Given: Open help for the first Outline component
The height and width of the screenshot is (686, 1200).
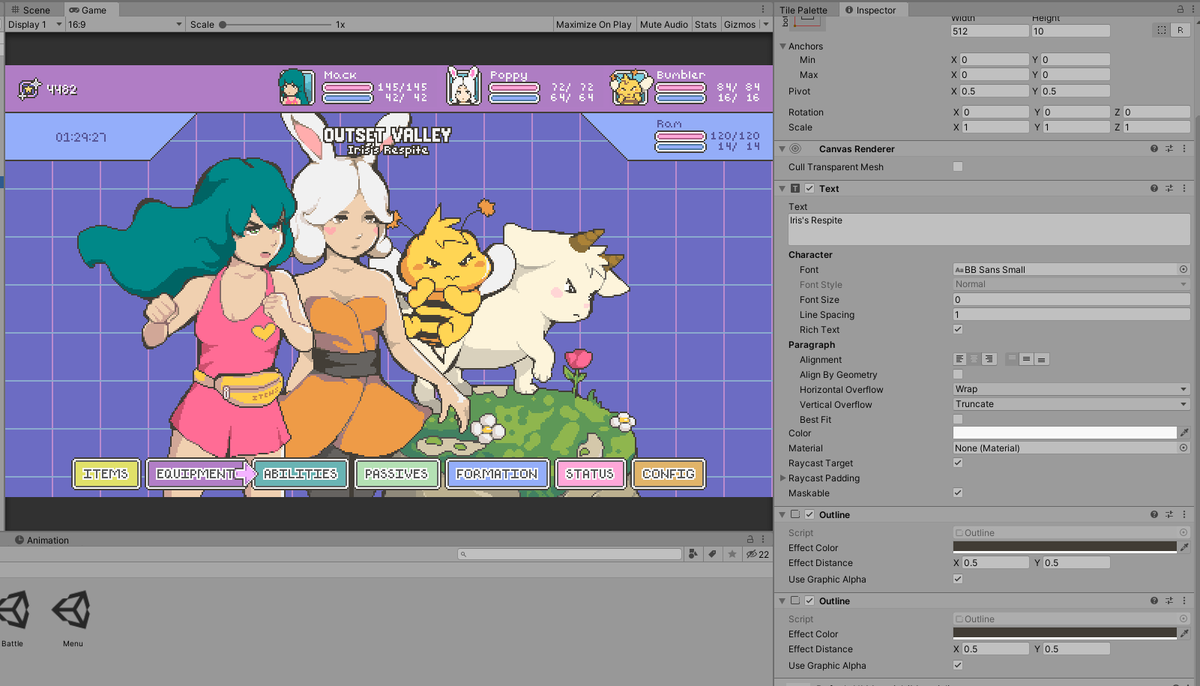Looking at the screenshot, I should coord(1154,515).
